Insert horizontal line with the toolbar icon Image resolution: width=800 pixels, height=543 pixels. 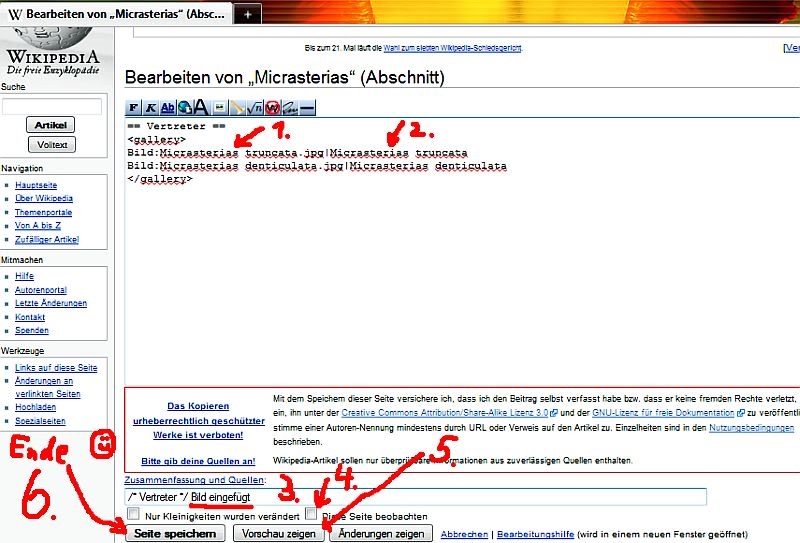click(x=307, y=107)
